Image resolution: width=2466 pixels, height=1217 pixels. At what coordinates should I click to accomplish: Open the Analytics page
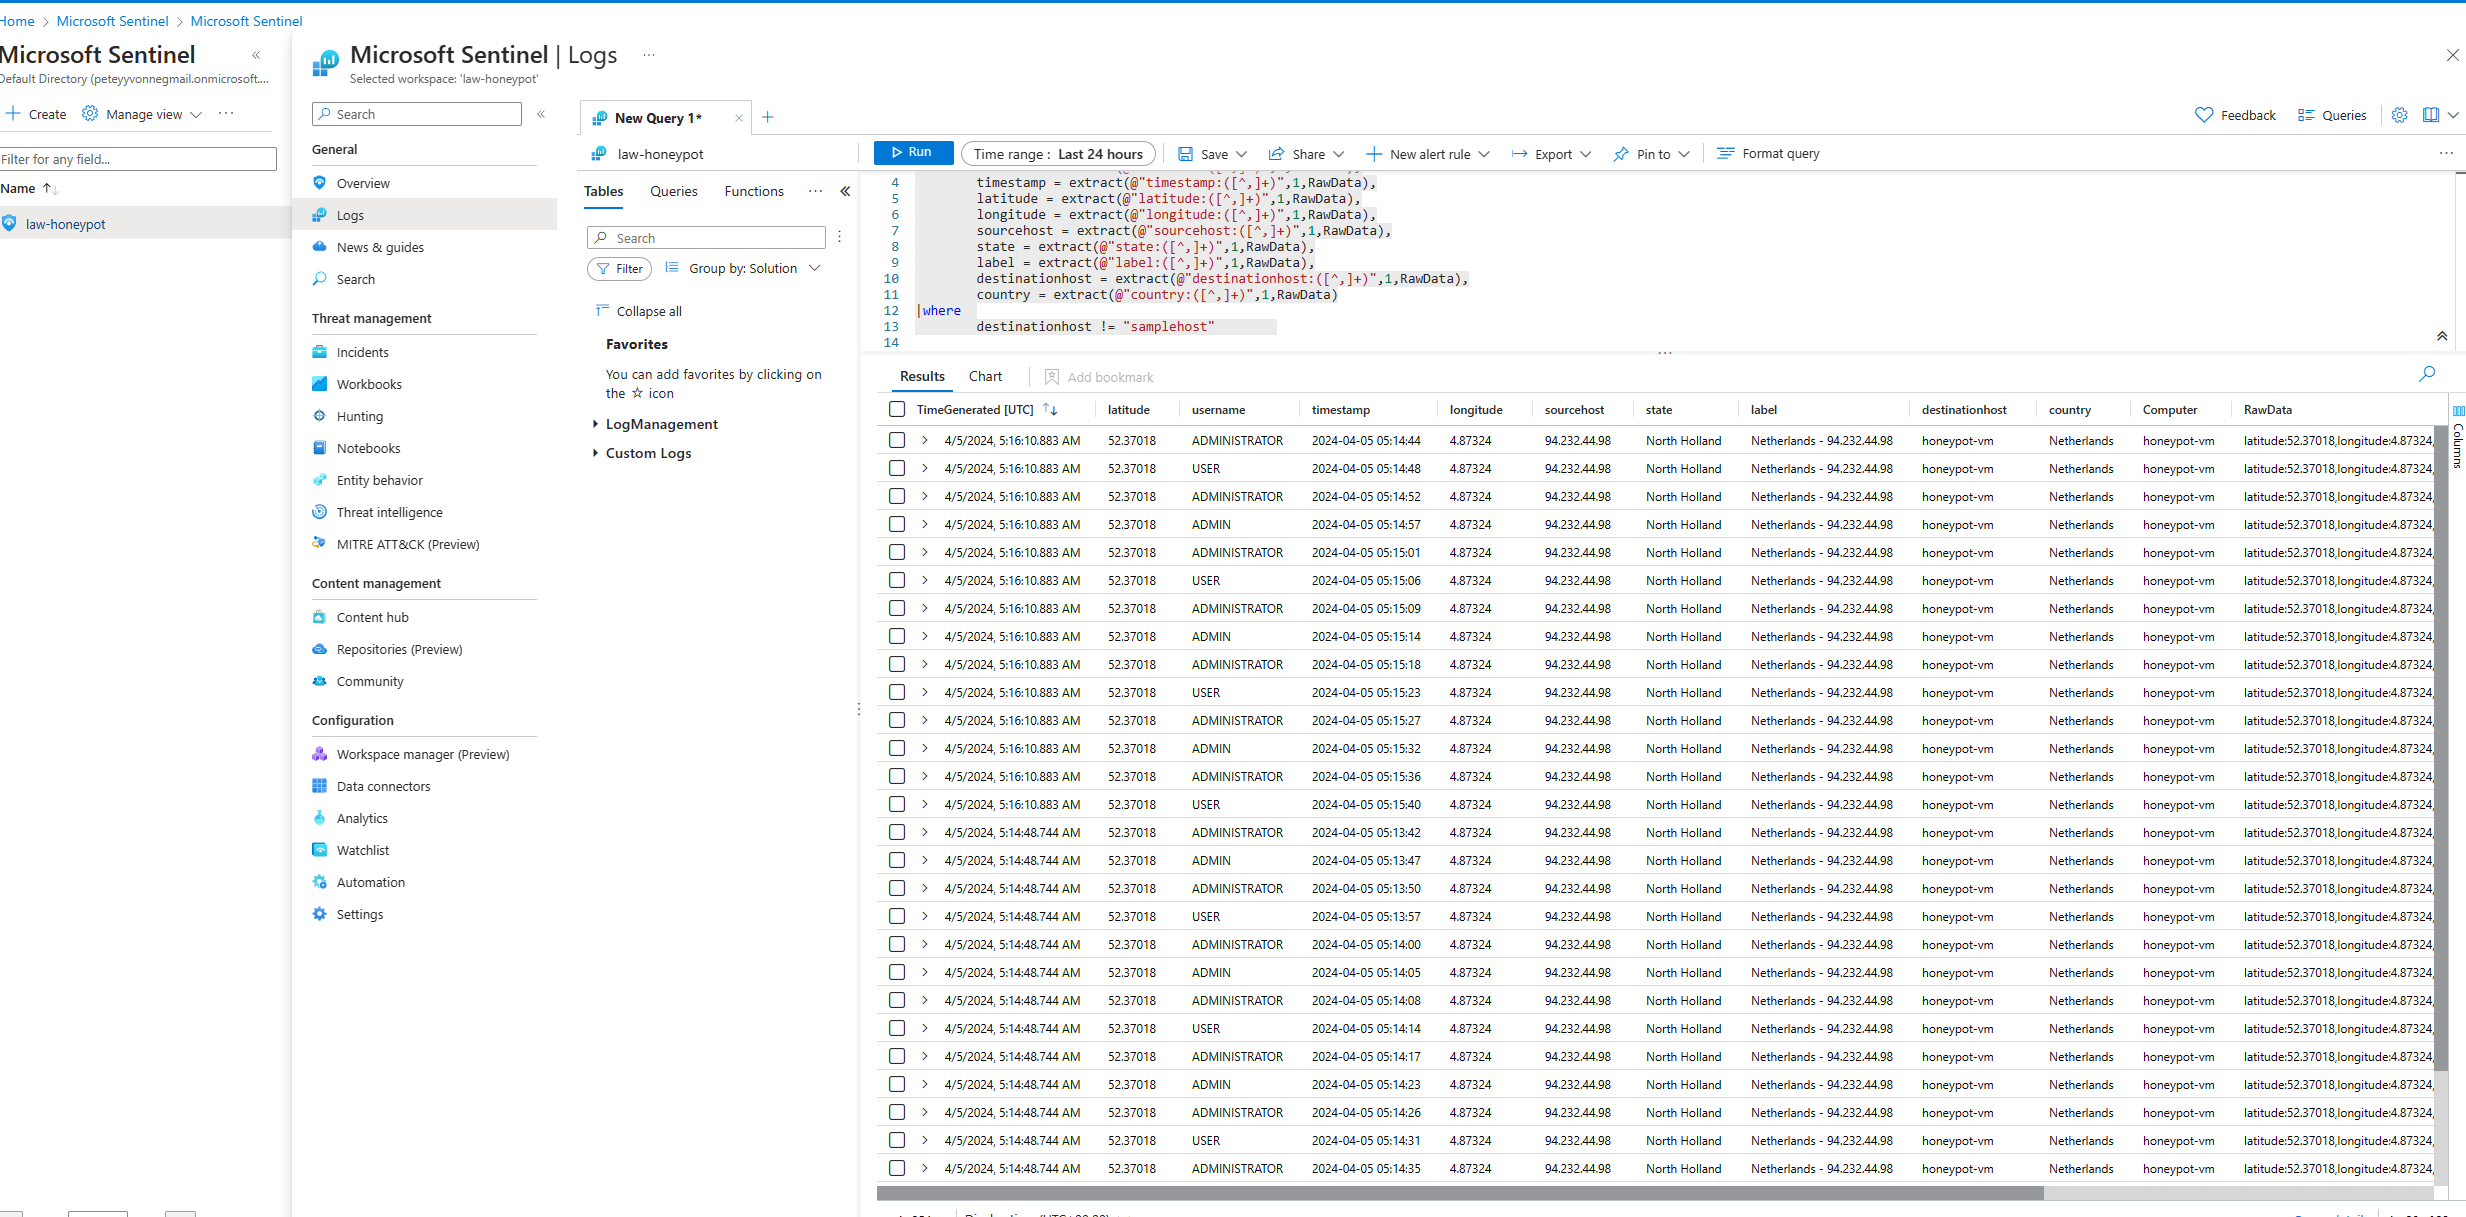362,818
